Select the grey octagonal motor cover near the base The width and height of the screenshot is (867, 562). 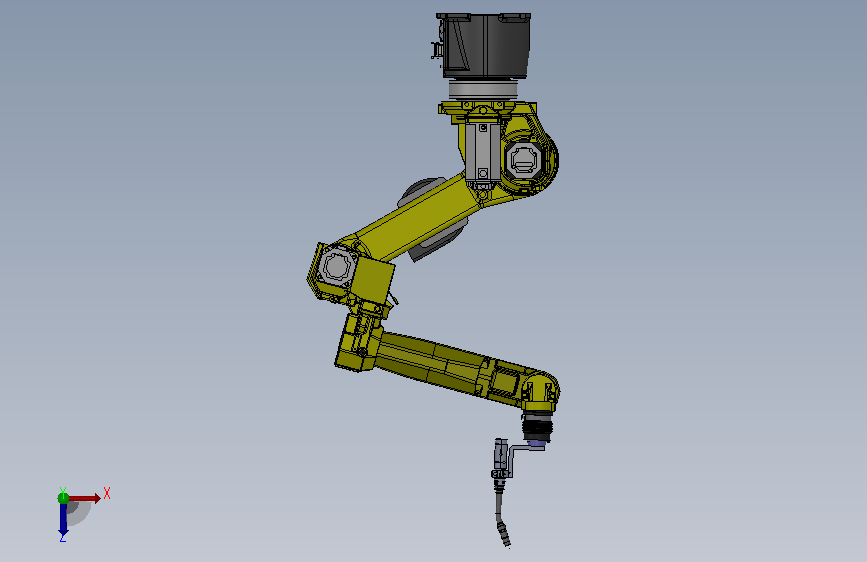523,160
